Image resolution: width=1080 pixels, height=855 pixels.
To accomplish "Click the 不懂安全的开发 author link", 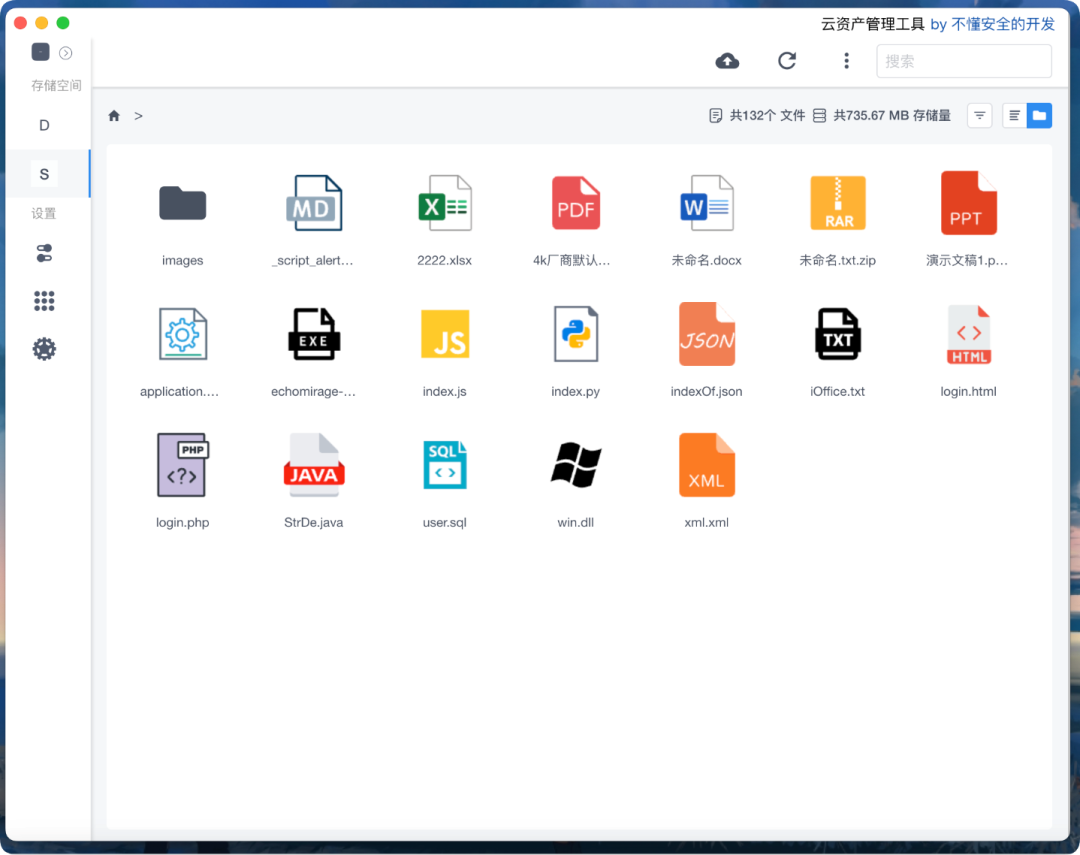I will [x=1003, y=25].
